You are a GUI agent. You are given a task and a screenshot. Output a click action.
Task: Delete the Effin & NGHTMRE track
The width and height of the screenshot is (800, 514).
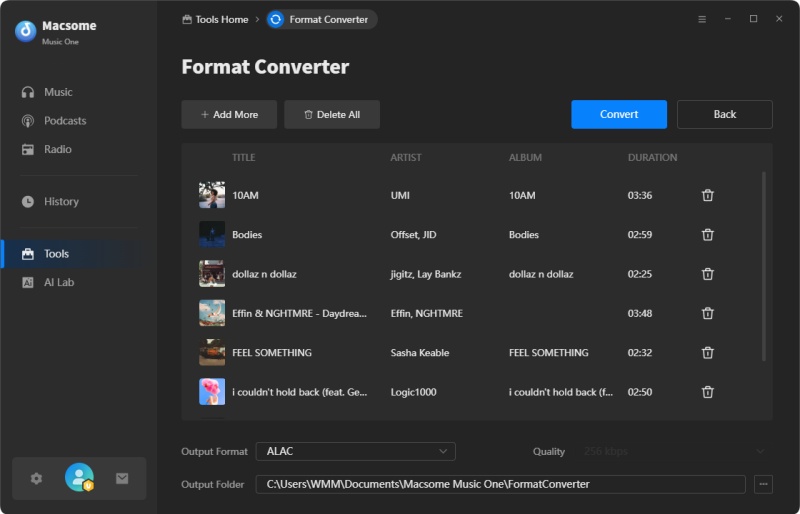click(x=708, y=313)
